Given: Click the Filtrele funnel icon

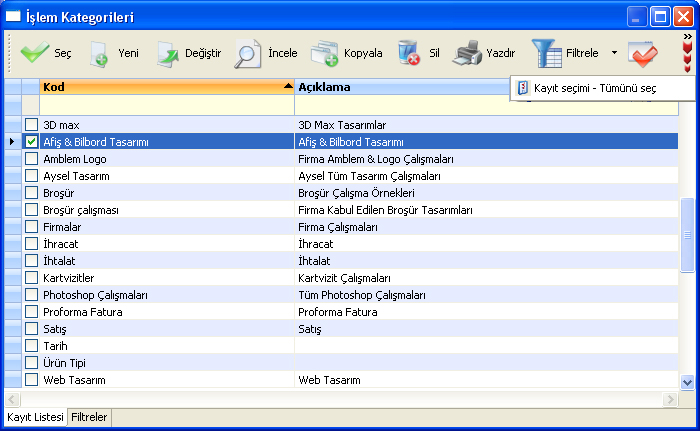Looking at the screenshot, I should click(x=546, y=53).
